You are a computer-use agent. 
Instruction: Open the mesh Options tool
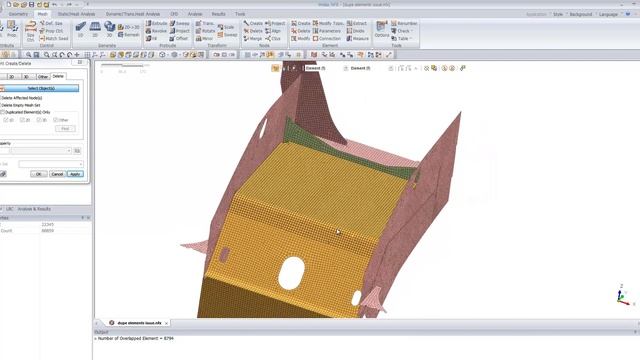(x=382, y=29)
